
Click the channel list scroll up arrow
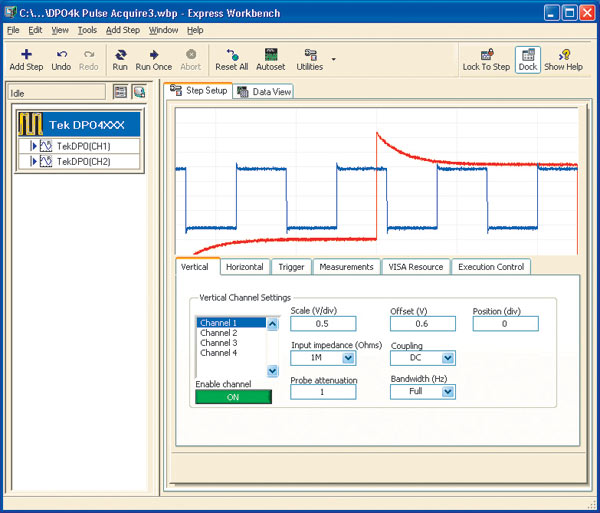(272, 324)
